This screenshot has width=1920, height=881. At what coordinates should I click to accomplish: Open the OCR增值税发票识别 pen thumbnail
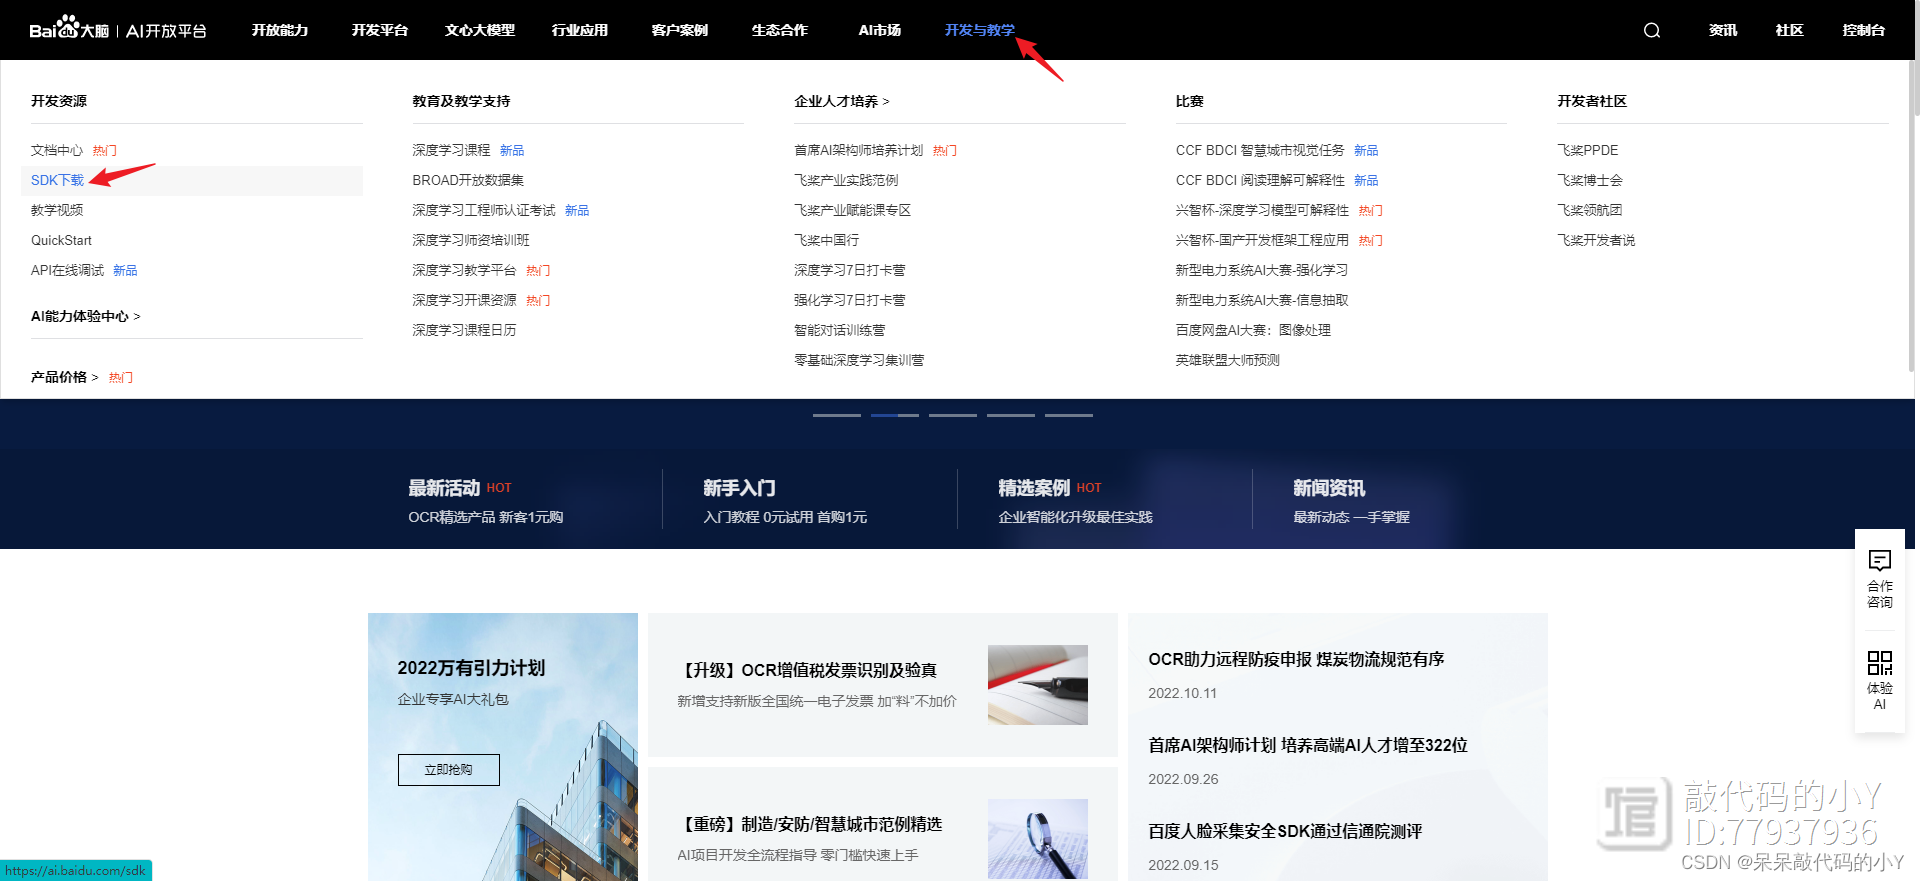(x=1038, y=685)
